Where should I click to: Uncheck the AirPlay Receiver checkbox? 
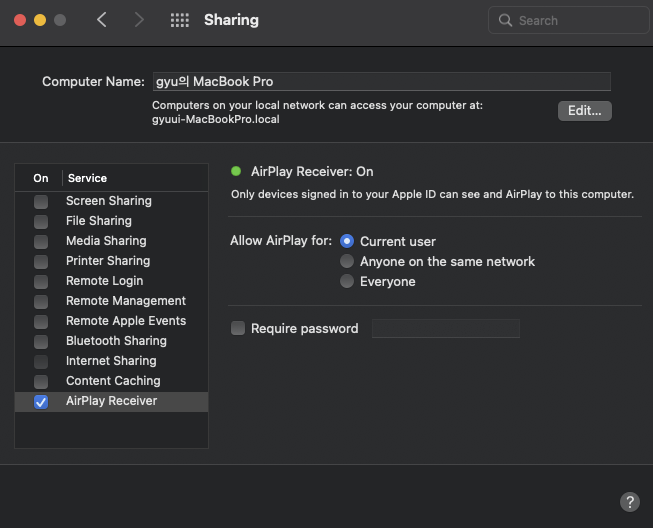tap(41, 402)
